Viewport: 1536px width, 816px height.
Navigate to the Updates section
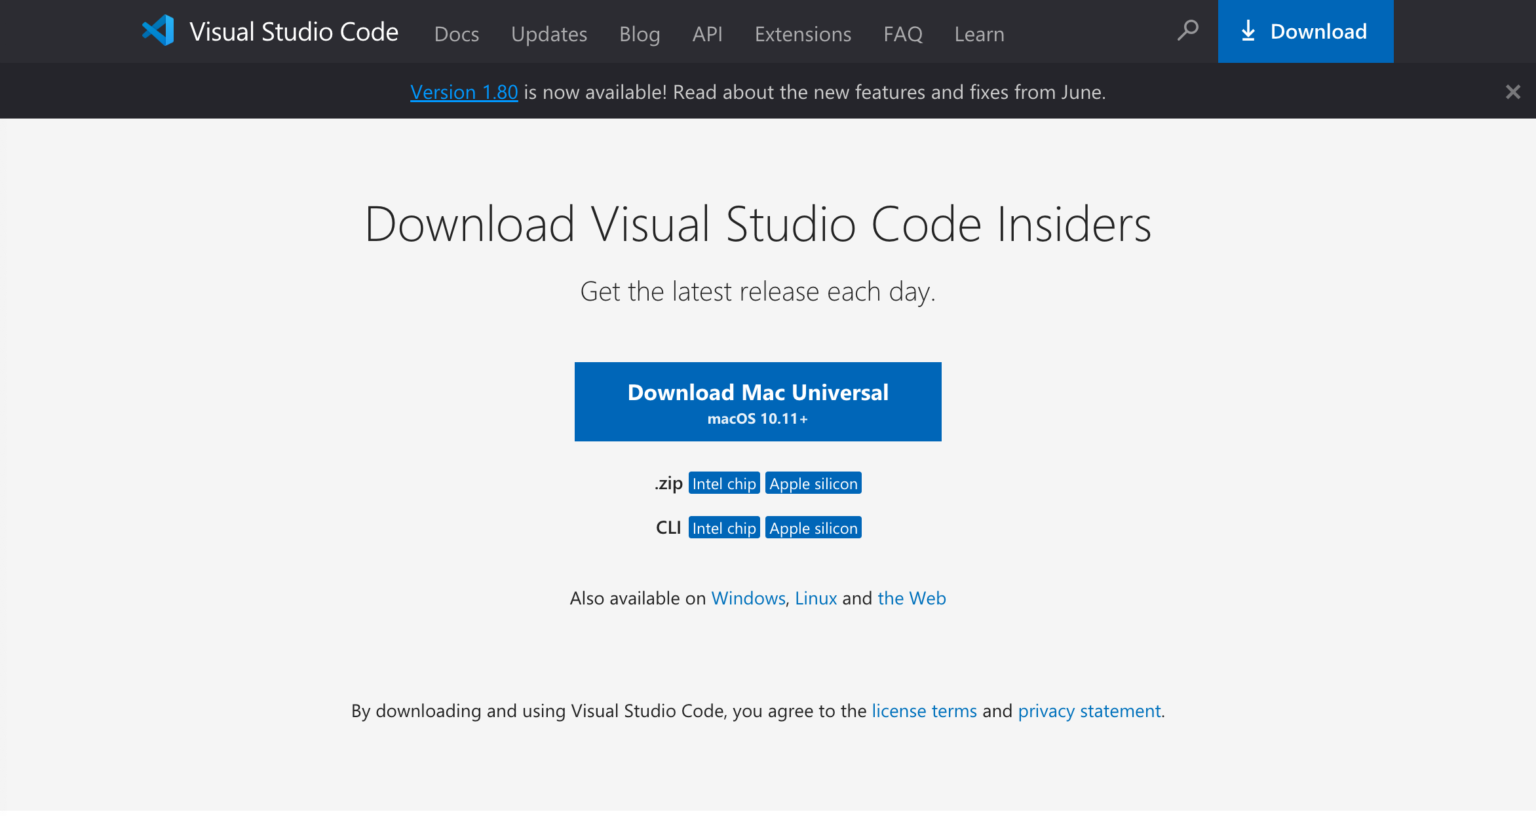[x=549, y=33]
